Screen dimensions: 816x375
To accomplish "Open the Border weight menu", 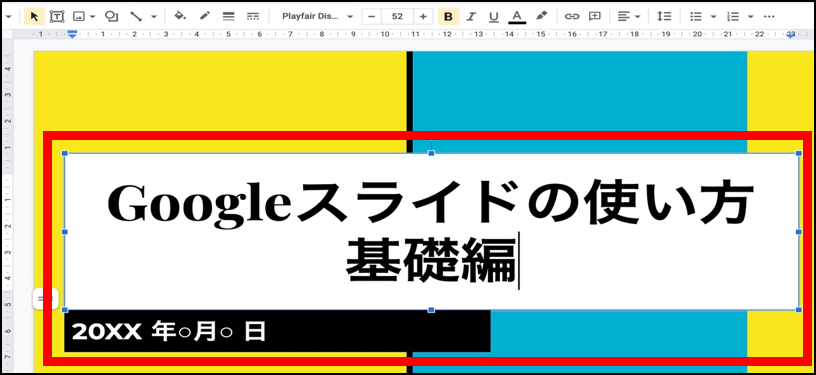I will pos(228,16).
